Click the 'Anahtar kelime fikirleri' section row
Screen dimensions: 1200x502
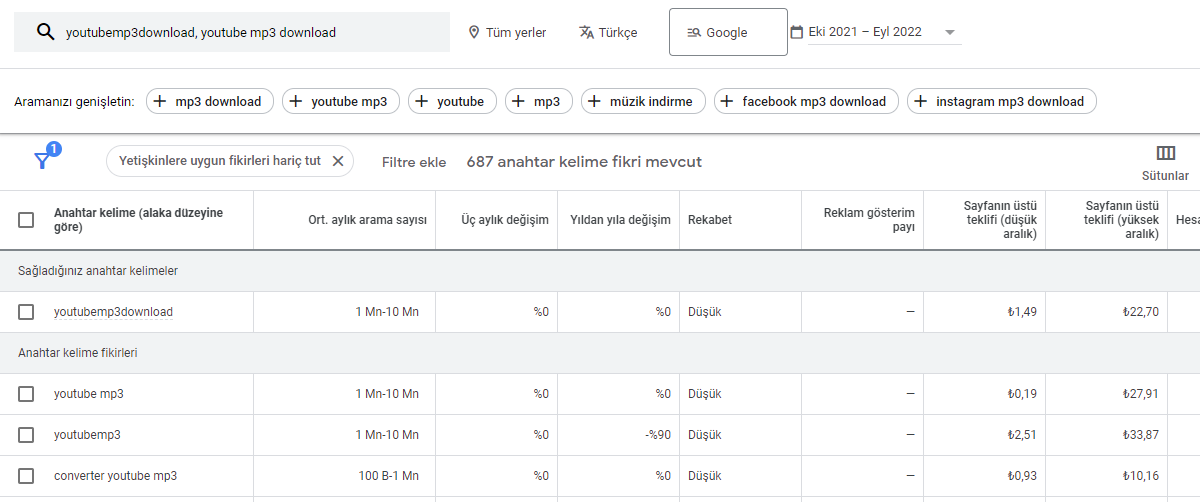coord(600,353)
